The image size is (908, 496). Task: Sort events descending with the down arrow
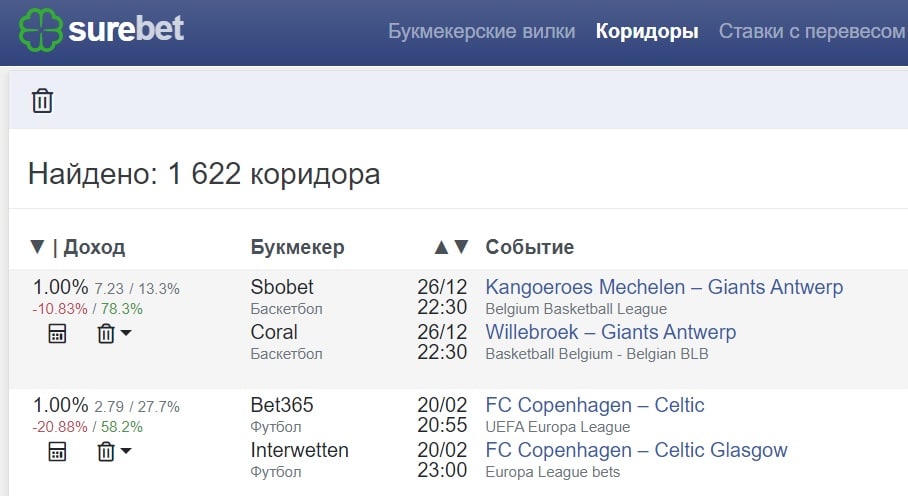click(461, 247)
